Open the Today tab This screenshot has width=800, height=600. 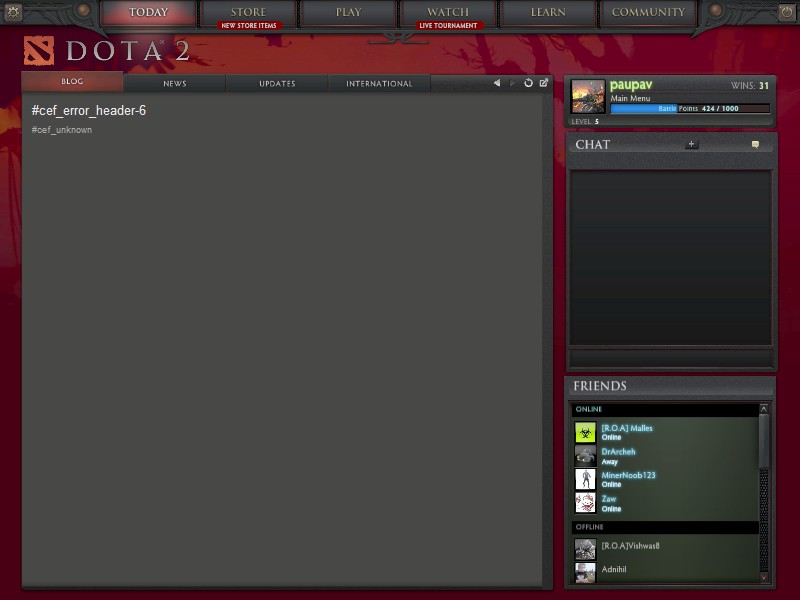[x=148, y=13]
